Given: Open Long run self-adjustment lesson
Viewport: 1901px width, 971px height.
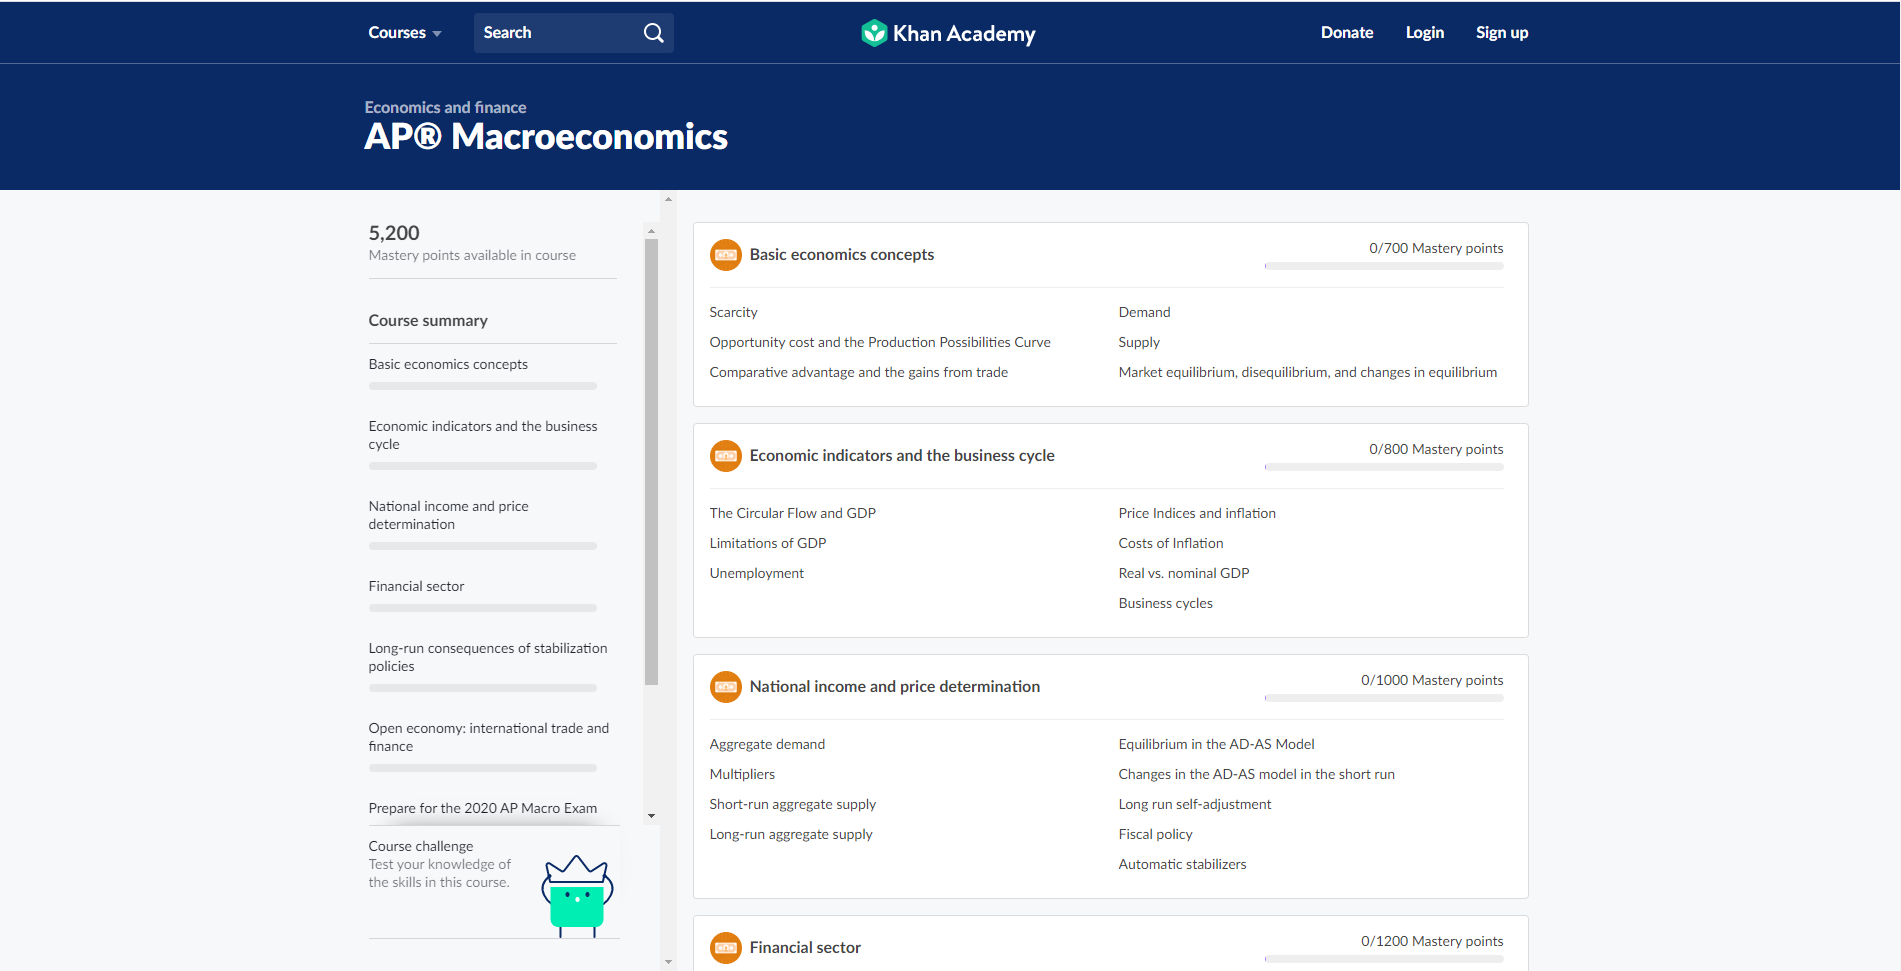Looking at the screenshot, I should tap(1195, 804).
